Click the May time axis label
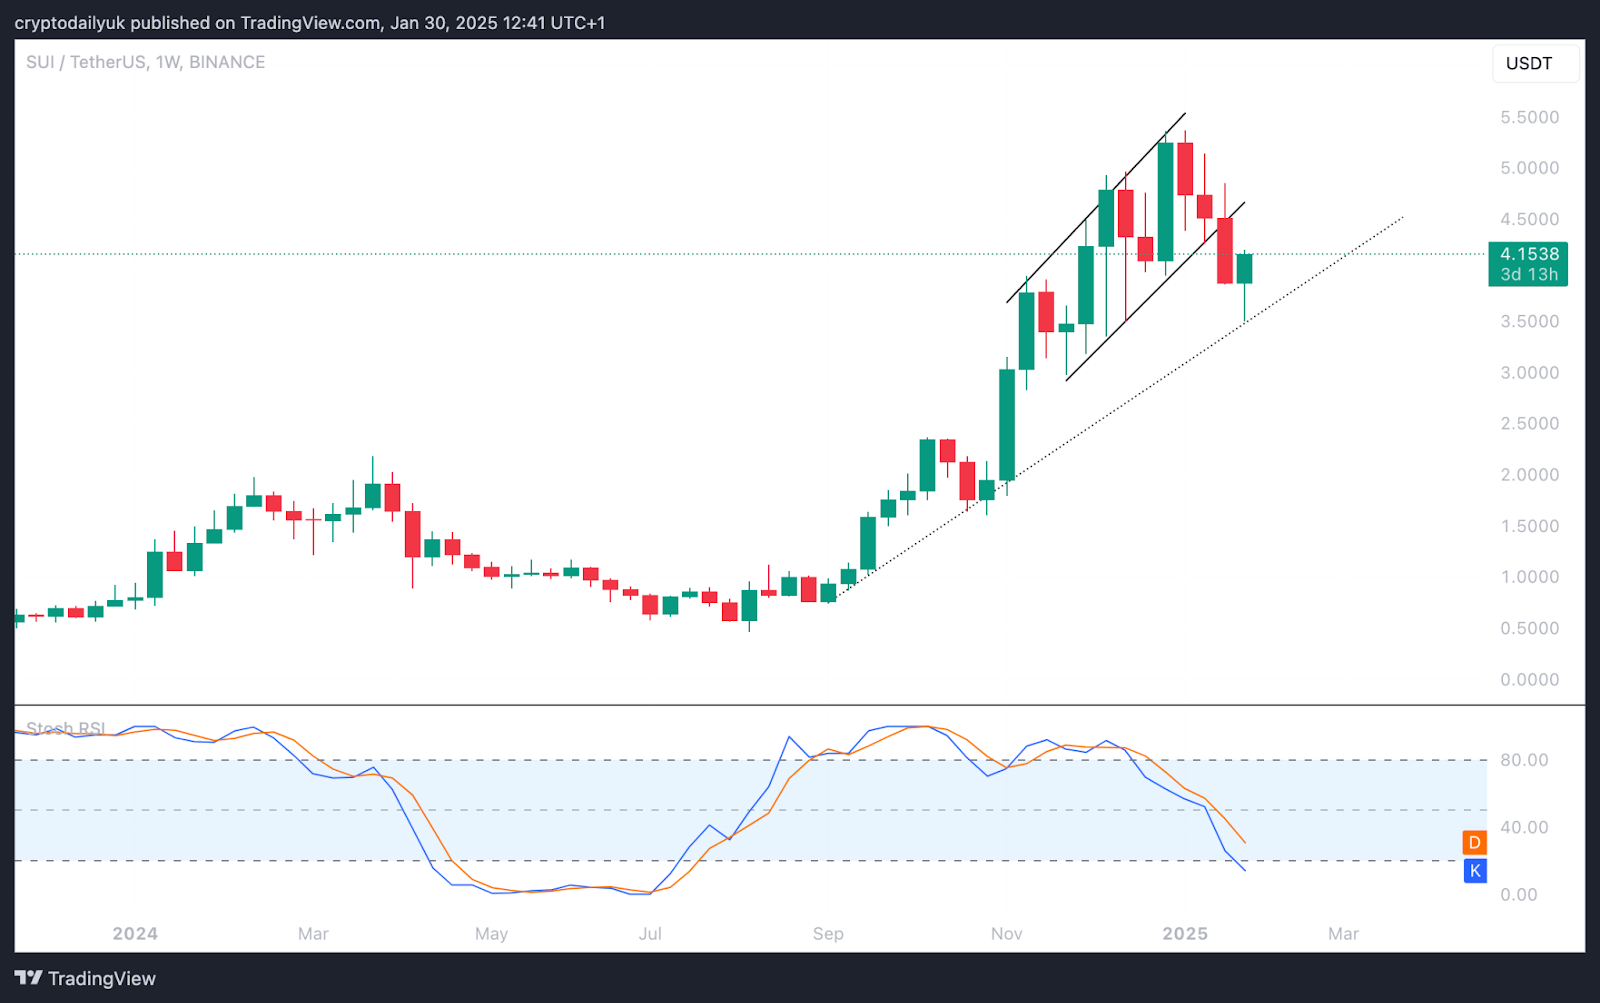1600x1003 pixels. pyautogui.click(x=491, y=934)
